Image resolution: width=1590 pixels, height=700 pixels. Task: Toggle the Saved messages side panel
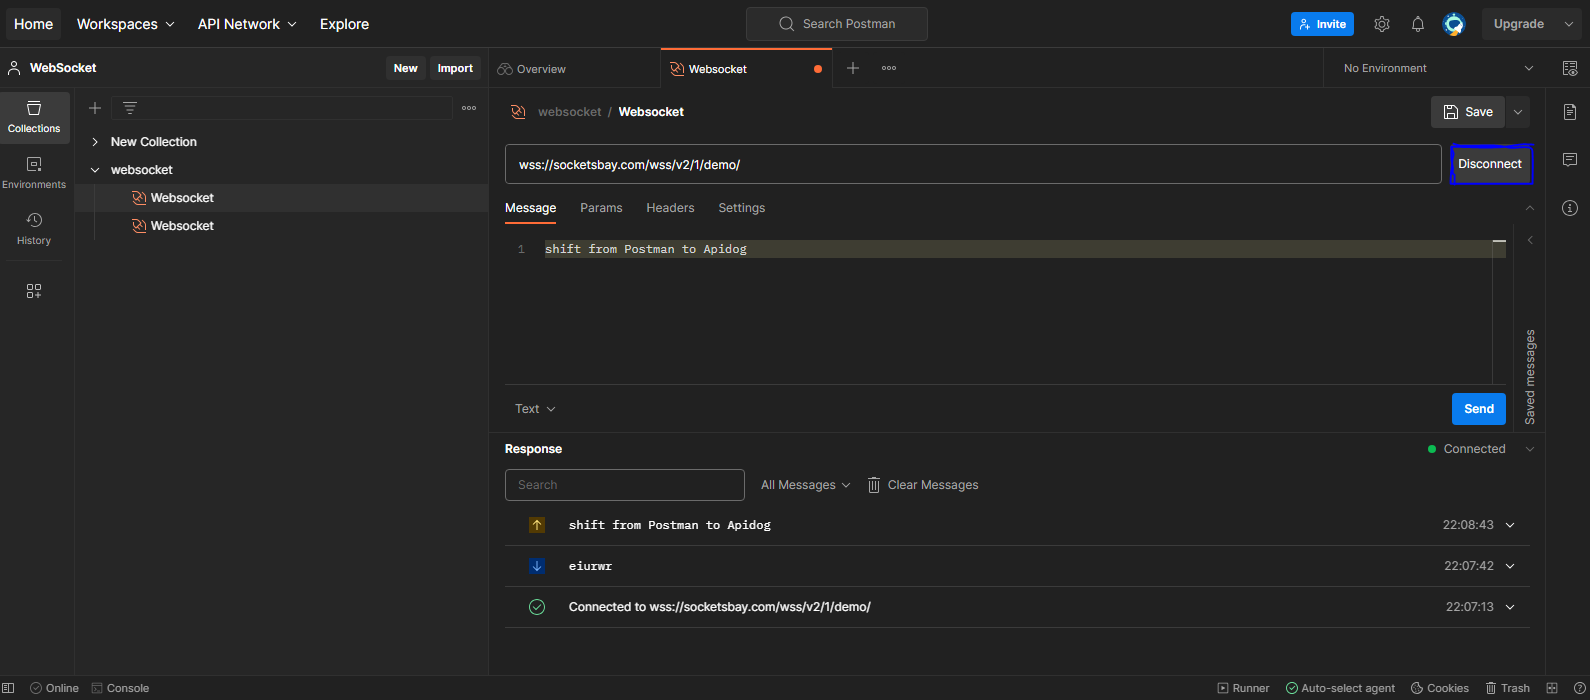pyautogui.click(x=1530, y=377)
